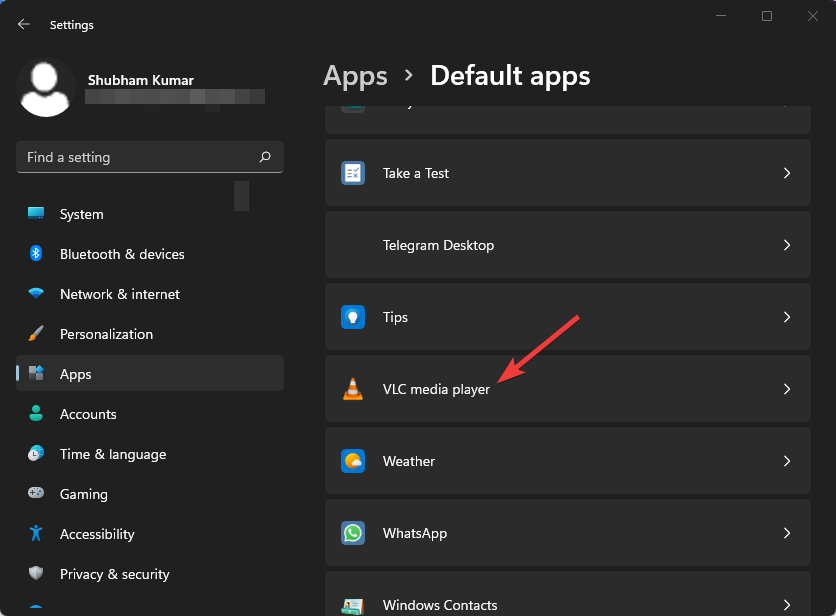Open Privacy & security label
The width and height of the screenshot is (836, 616).
tap(115, 574)
